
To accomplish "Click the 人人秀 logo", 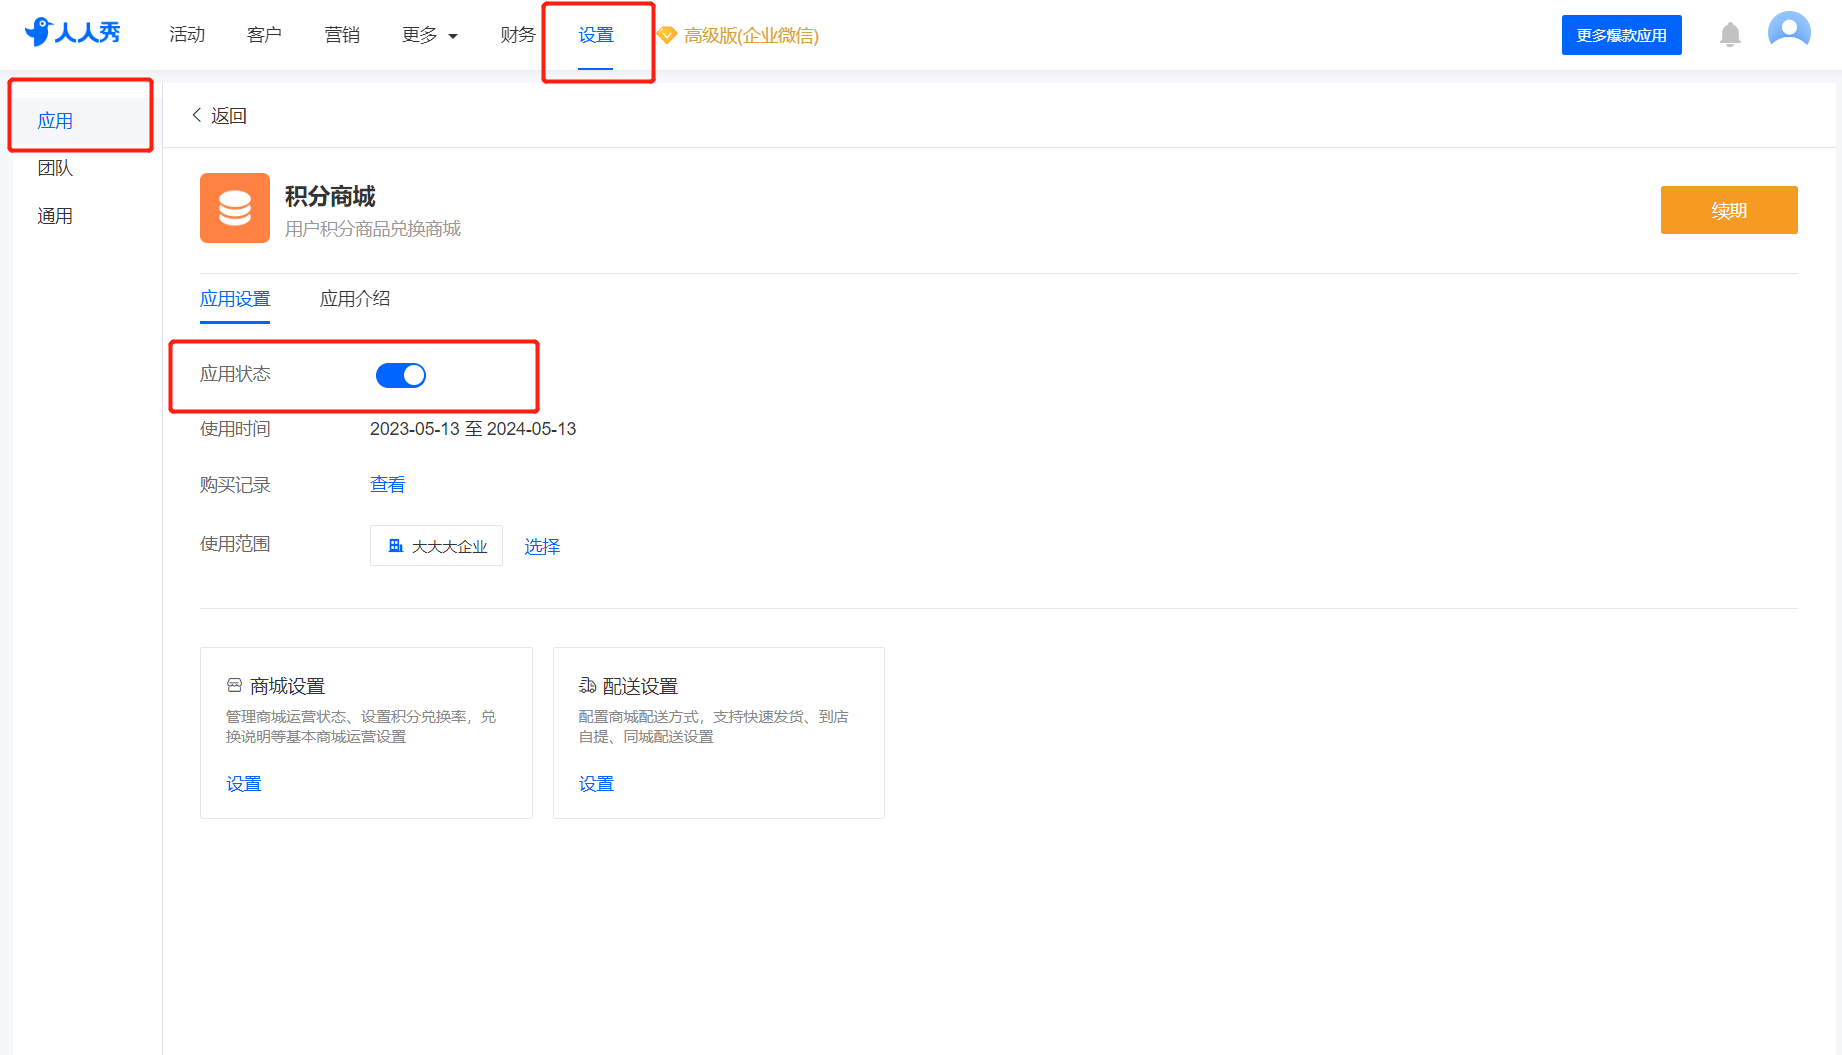I will point(72,32).
